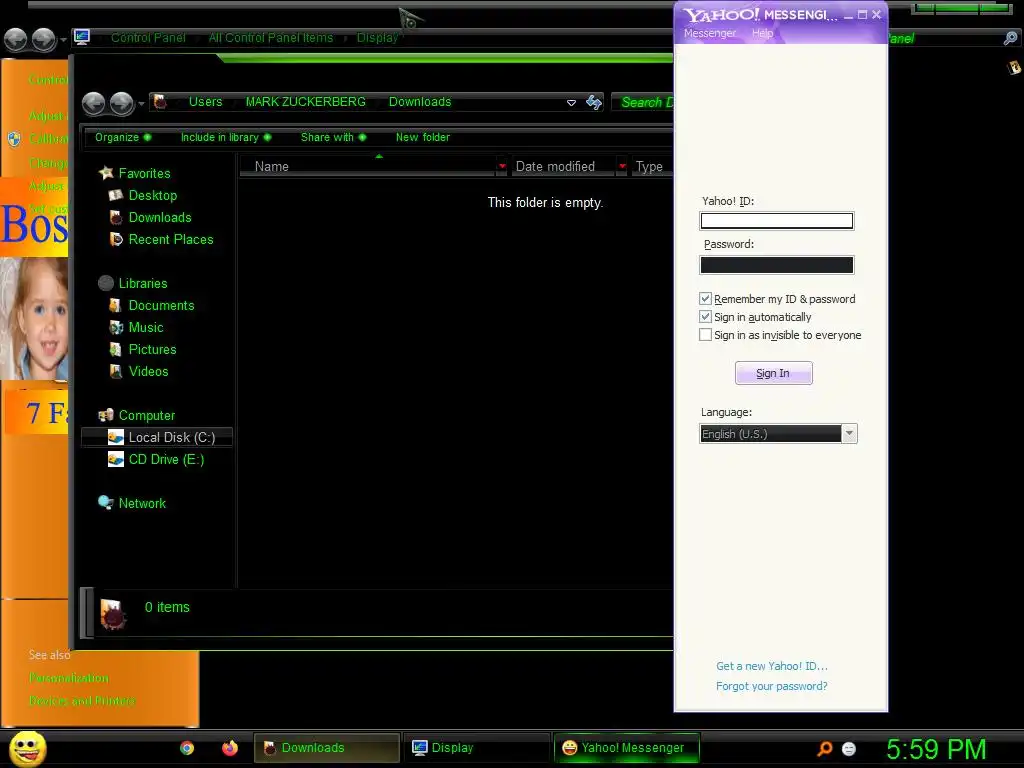Sort by the Name column header

tap(368, 167)
